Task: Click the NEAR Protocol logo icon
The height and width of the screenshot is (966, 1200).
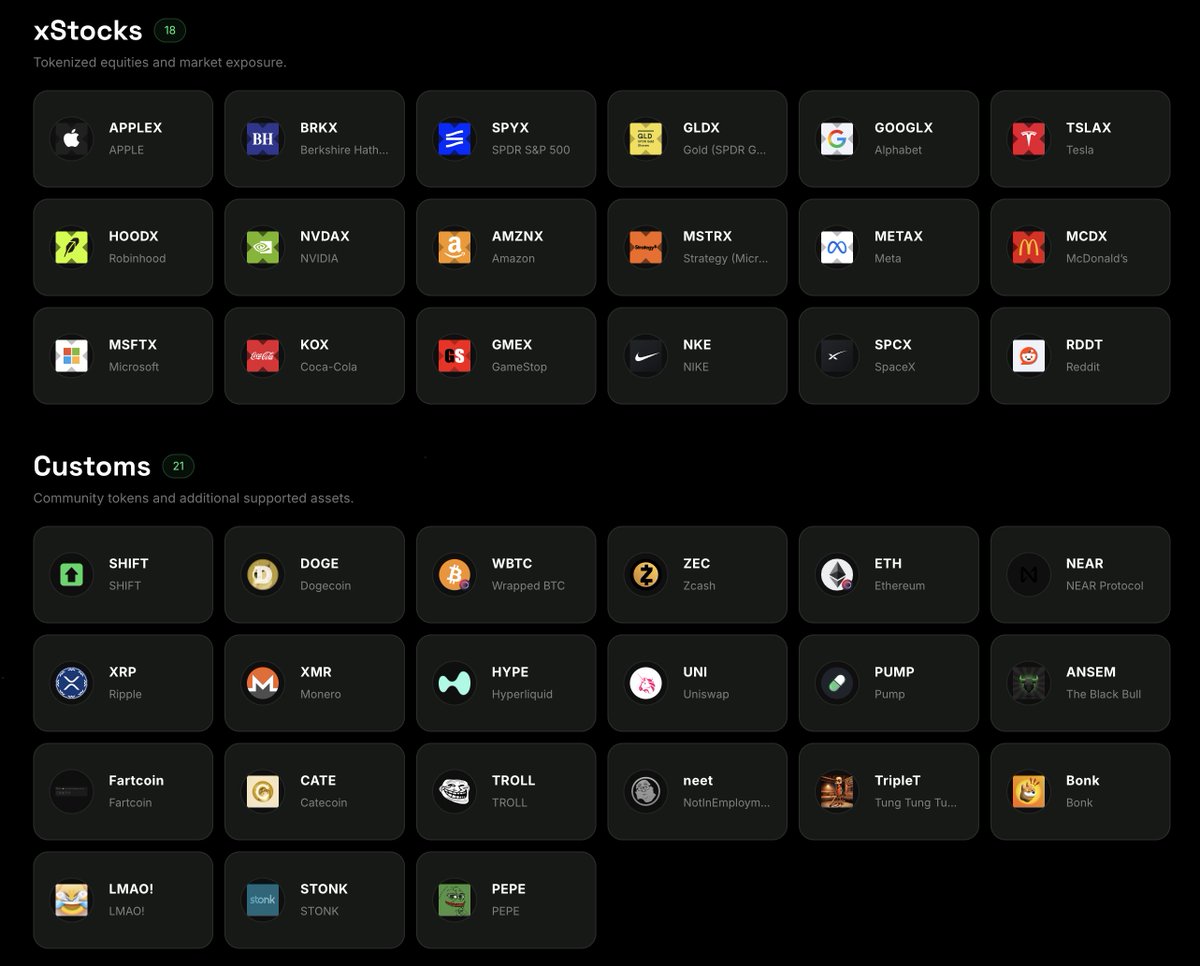Action: point(1029,575)
